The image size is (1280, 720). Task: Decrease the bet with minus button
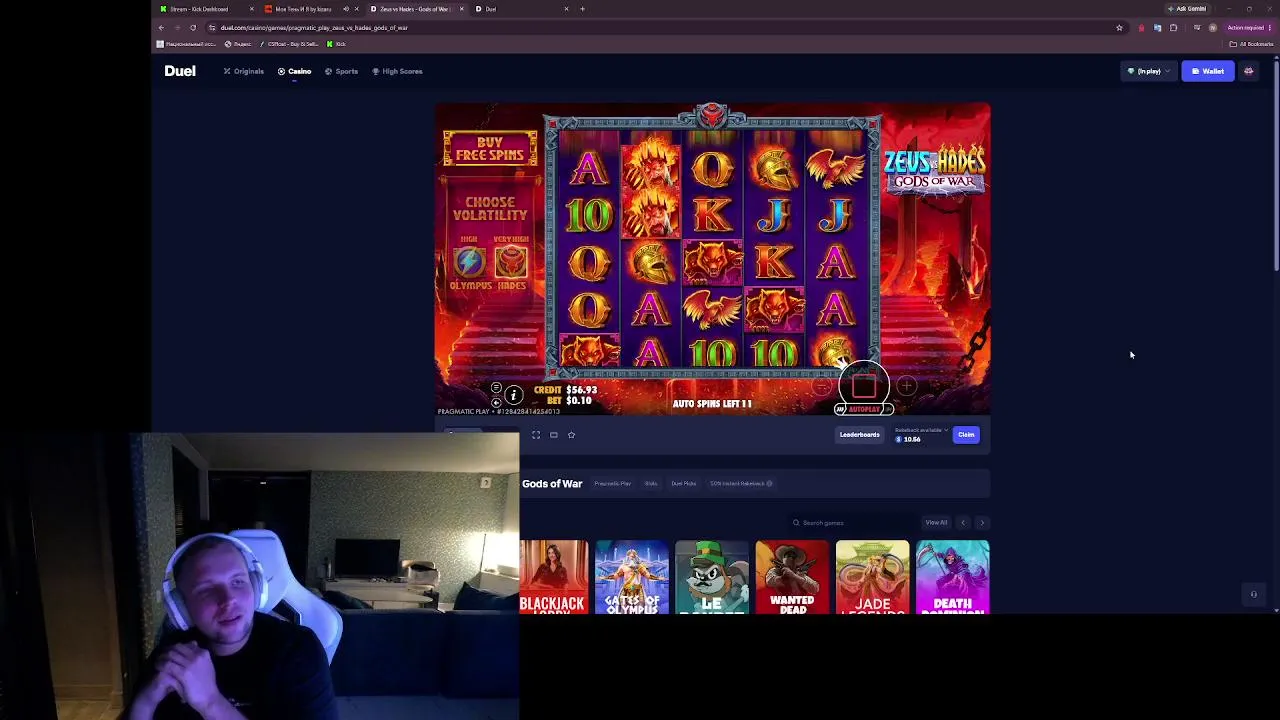822,386
